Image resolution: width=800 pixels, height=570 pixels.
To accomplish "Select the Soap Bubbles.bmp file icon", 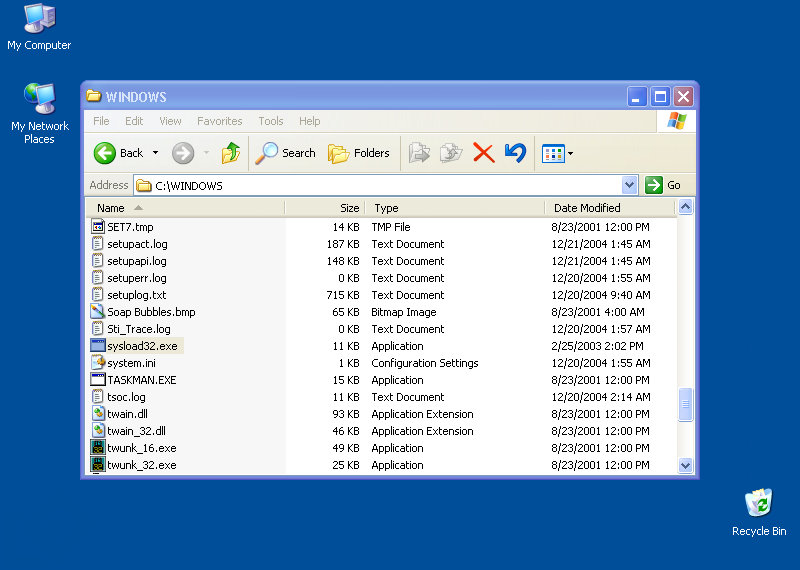I will tap(97, 312).
